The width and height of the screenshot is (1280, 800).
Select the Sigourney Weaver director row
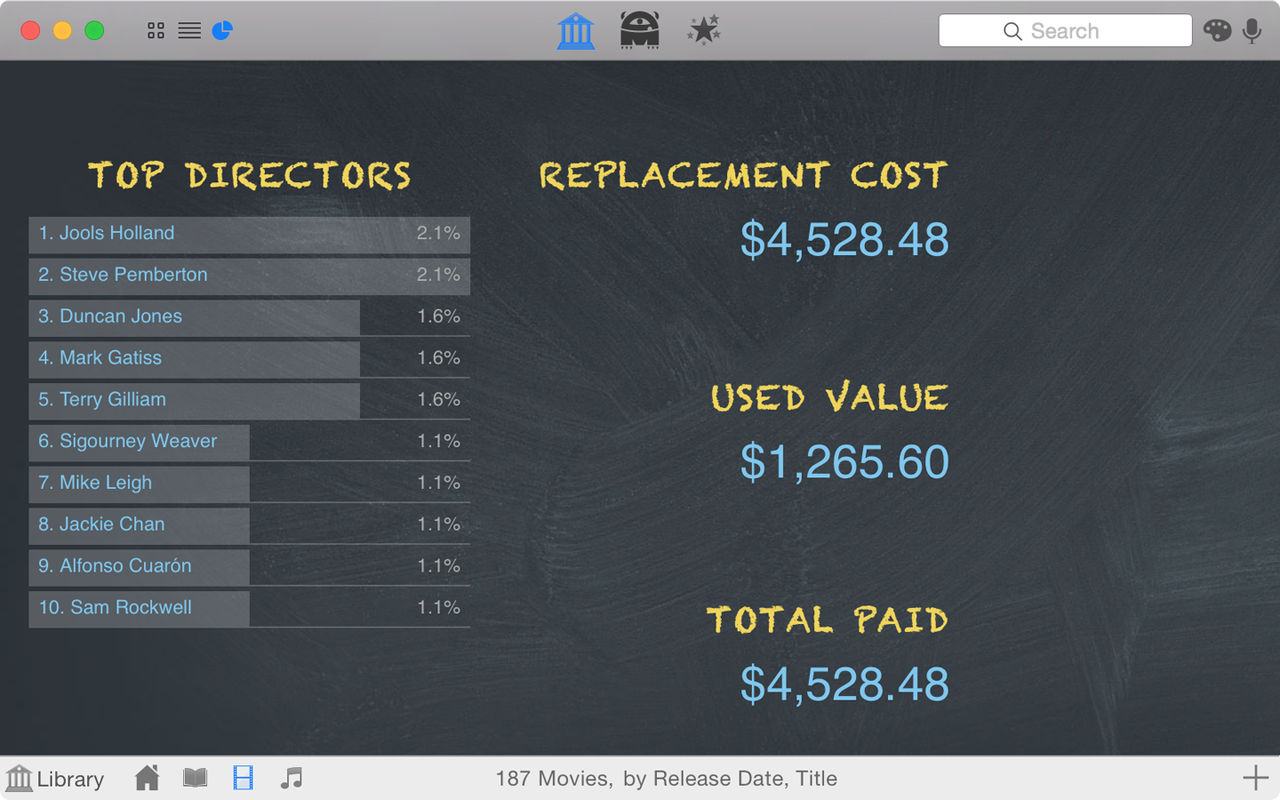coord(249,442)
